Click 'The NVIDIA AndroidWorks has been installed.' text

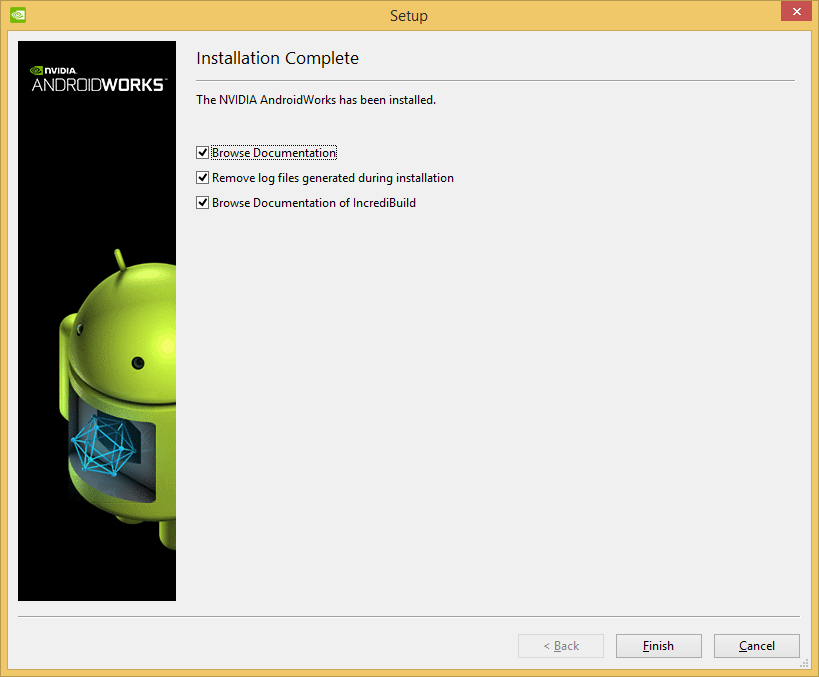click(x=316, y=100)
